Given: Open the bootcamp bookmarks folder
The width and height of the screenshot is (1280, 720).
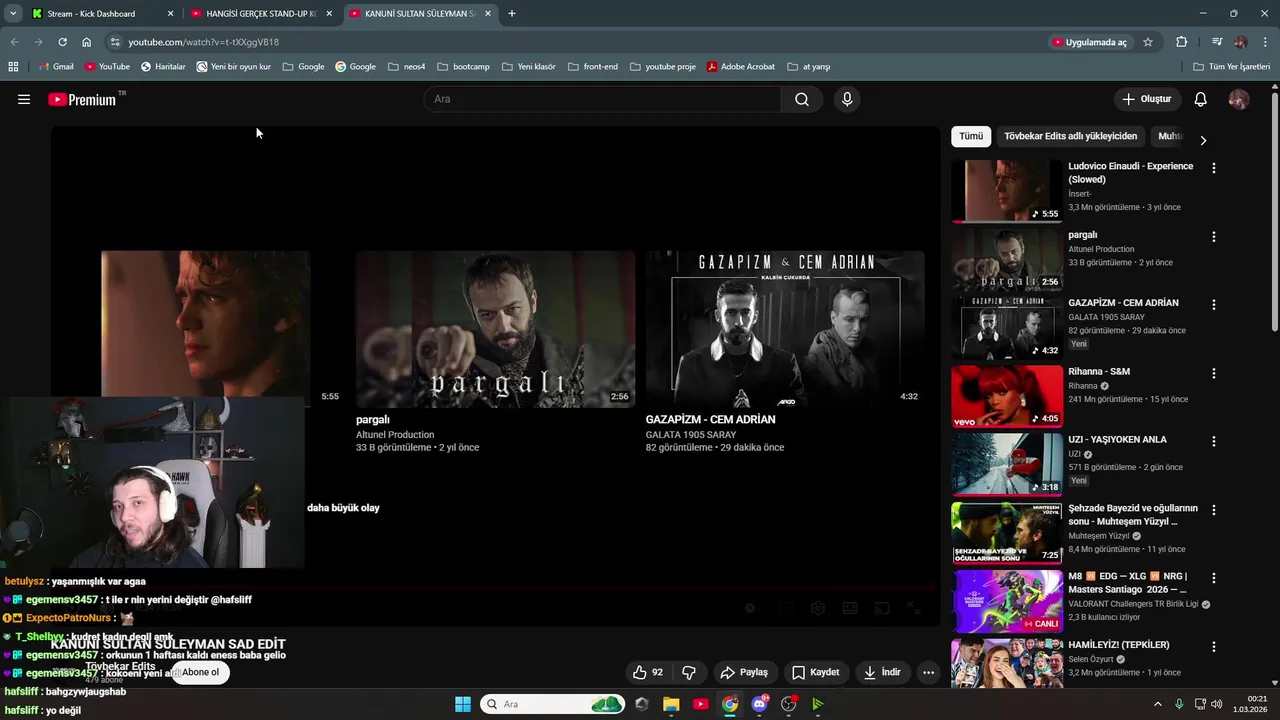Looking at the screenshot, I should tap(463, 67).
